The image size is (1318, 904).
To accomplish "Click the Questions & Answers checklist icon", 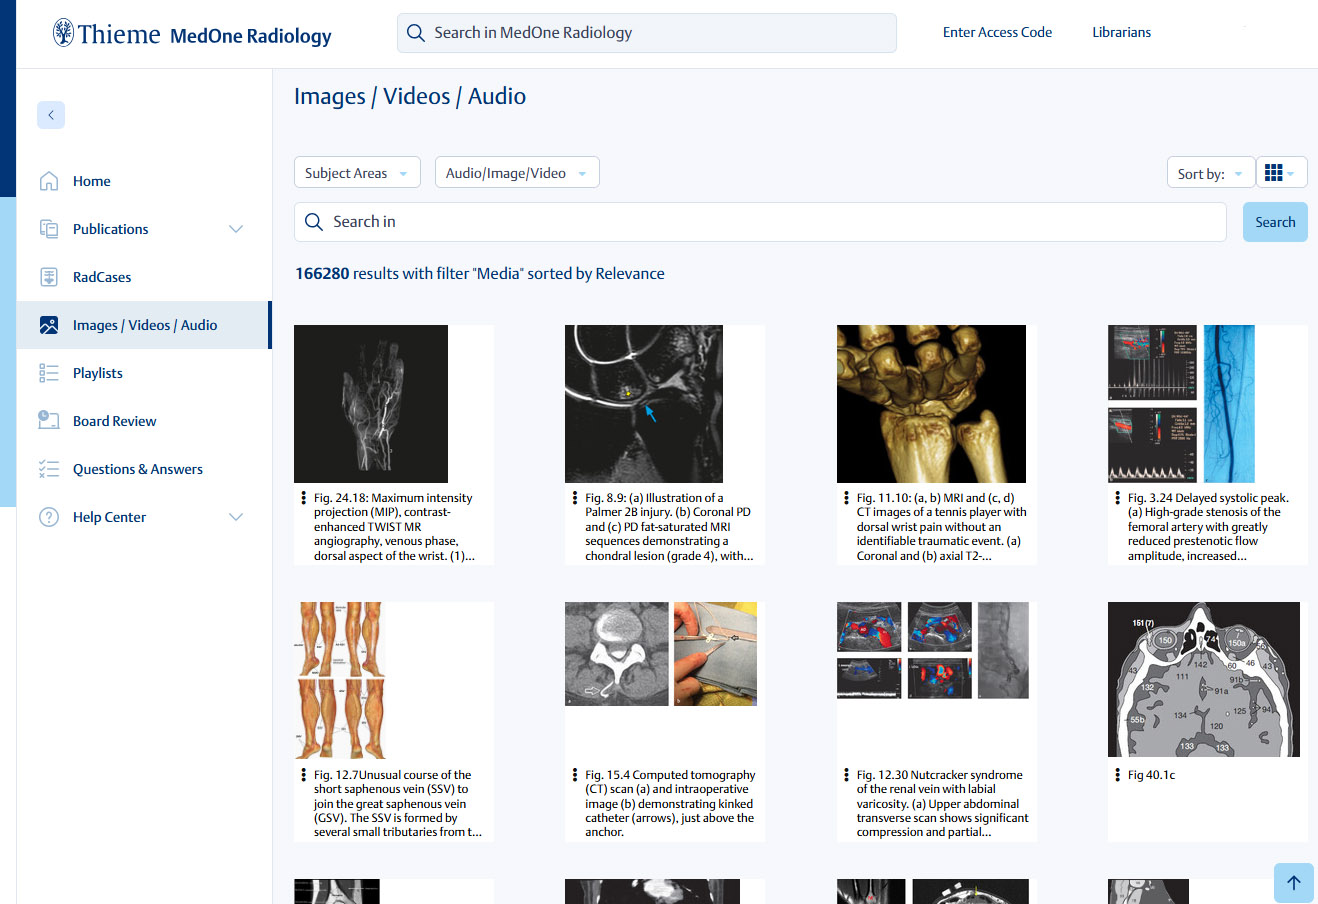I will point(49,469).
